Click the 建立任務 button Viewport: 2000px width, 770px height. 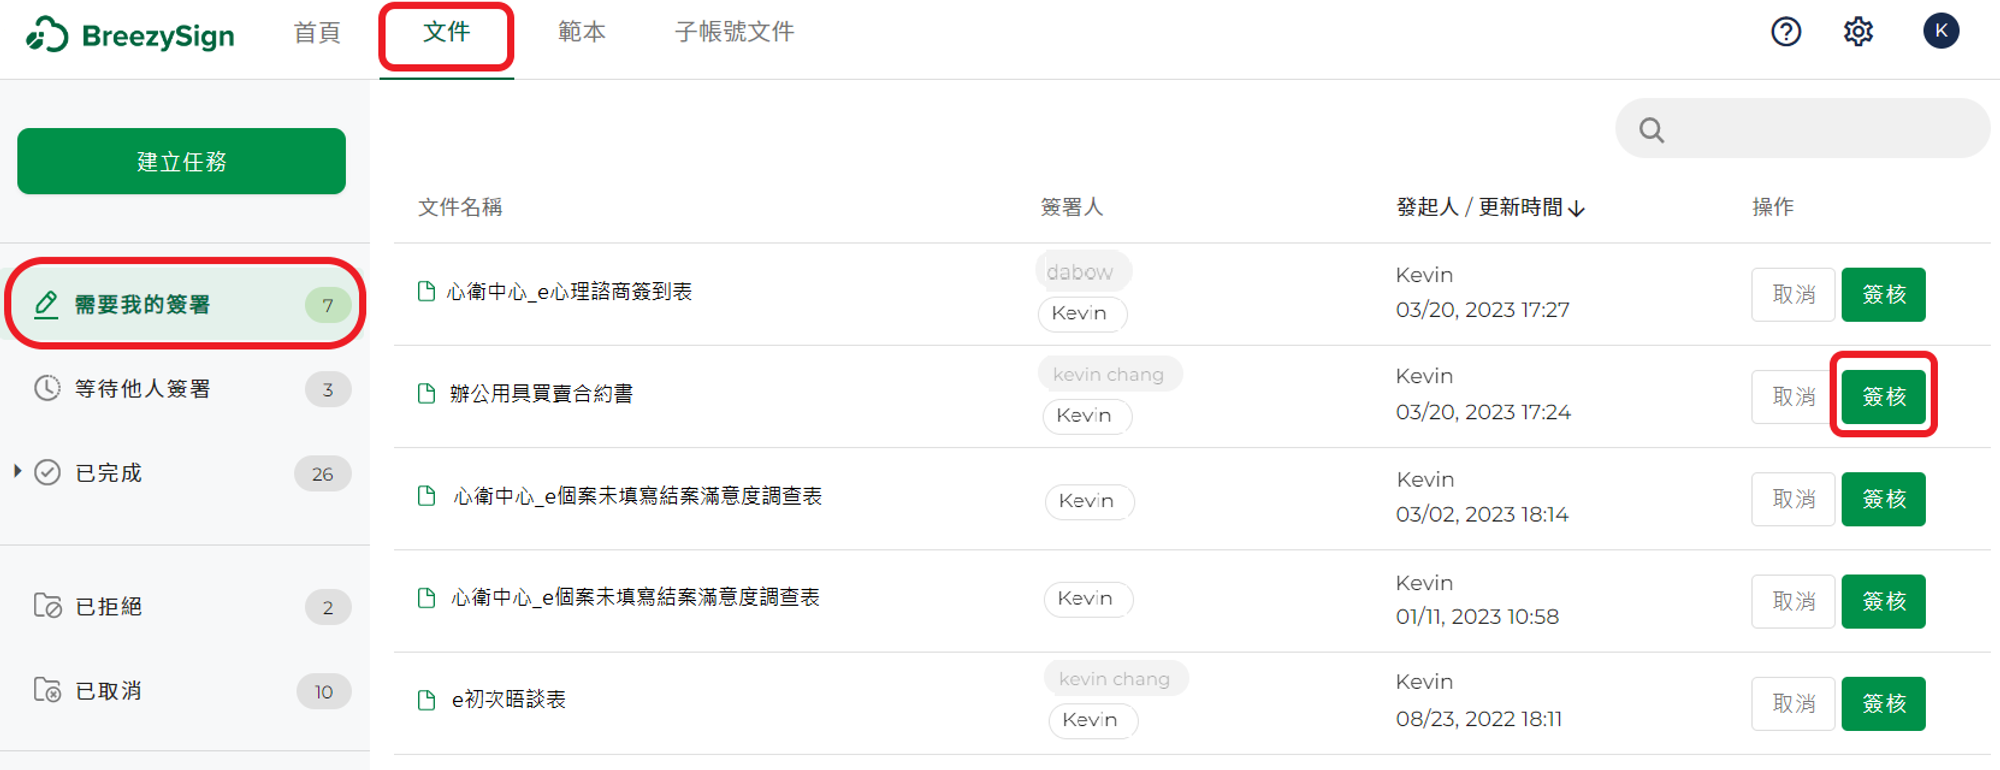pyautogui.click(x=181, y=161)
